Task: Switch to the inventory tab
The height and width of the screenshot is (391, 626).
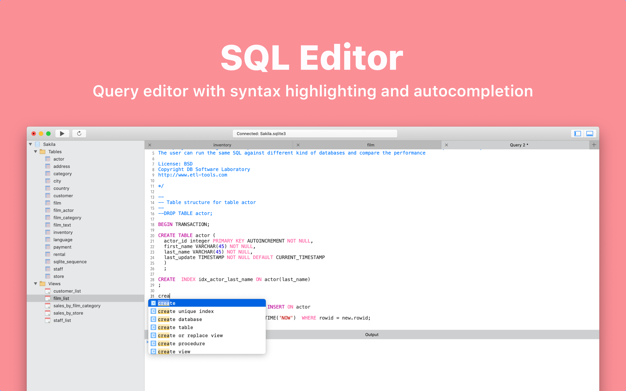Action: coord(222,145)
